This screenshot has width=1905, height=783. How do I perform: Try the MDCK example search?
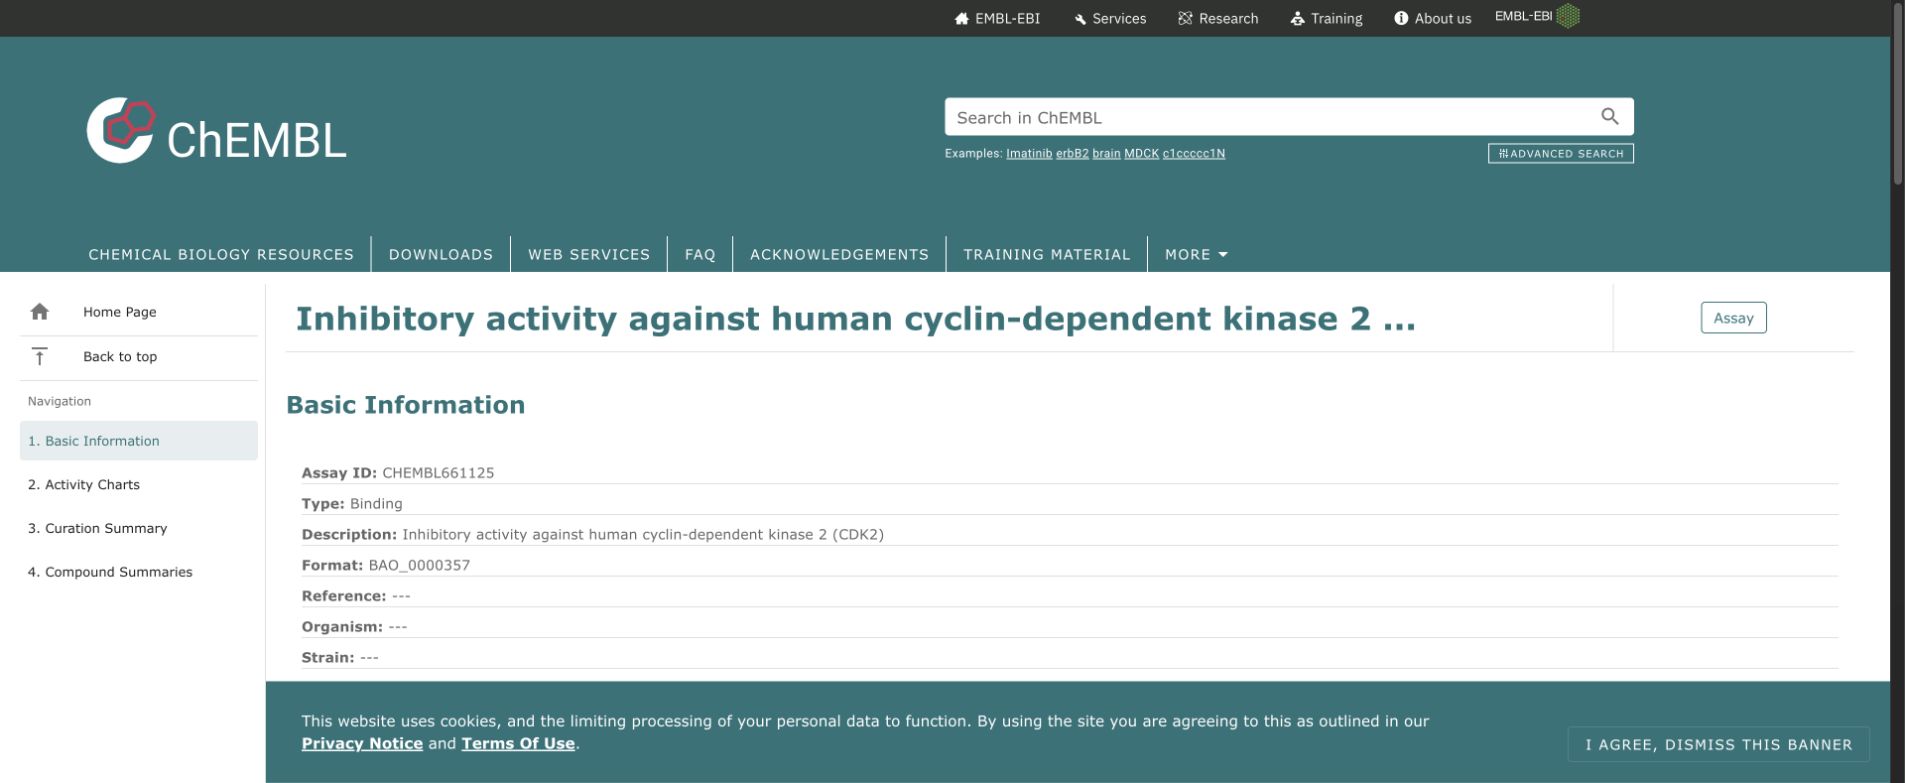pos(1141,154)
